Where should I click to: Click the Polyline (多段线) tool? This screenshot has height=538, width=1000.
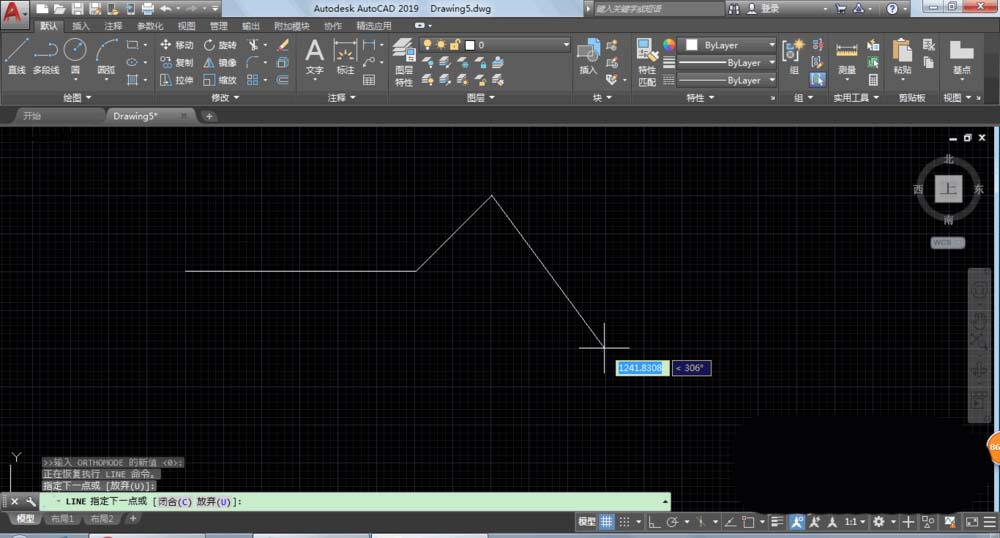[46, 56]
